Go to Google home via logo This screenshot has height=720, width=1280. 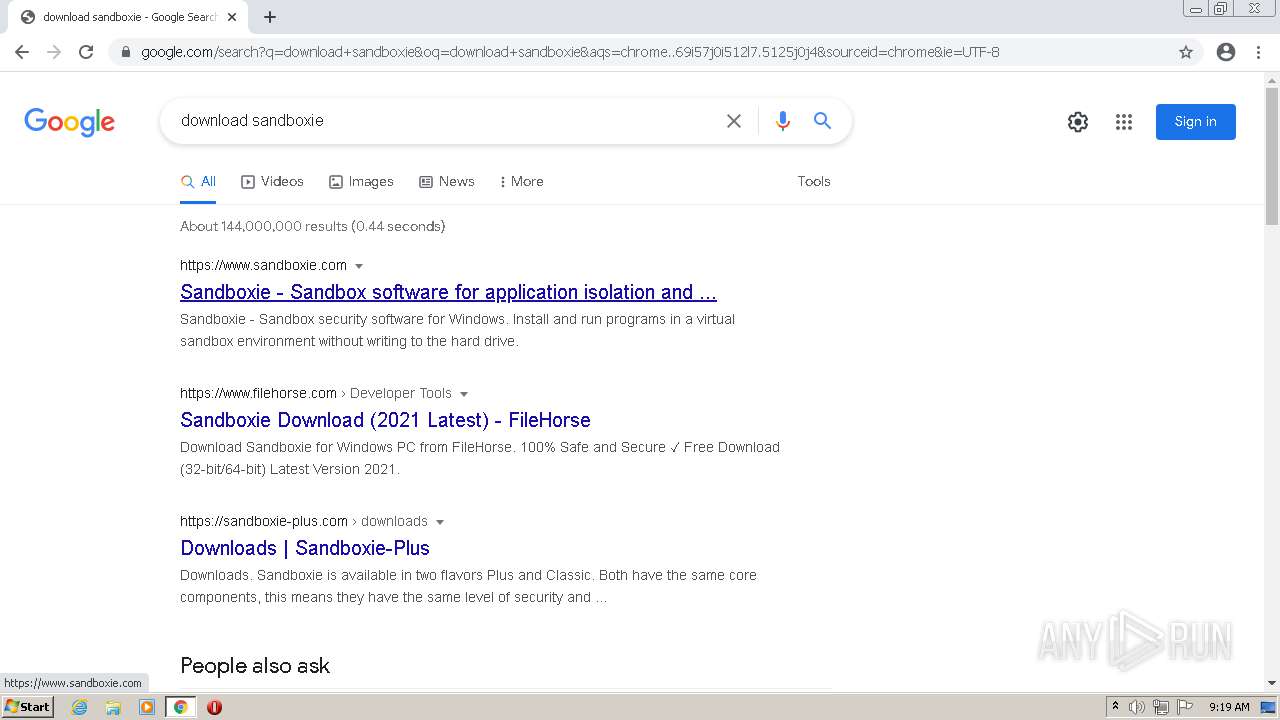(70, 122)
